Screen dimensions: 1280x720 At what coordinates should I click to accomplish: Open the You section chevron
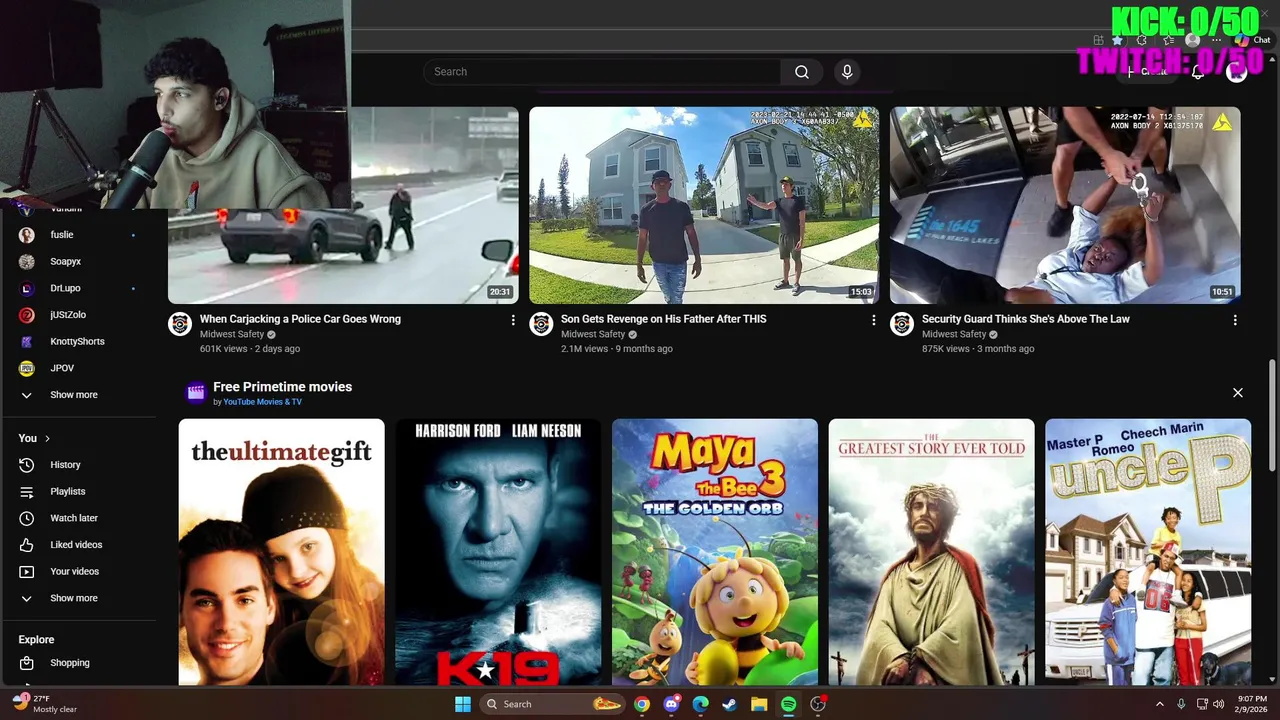click(x=47, y=438)
